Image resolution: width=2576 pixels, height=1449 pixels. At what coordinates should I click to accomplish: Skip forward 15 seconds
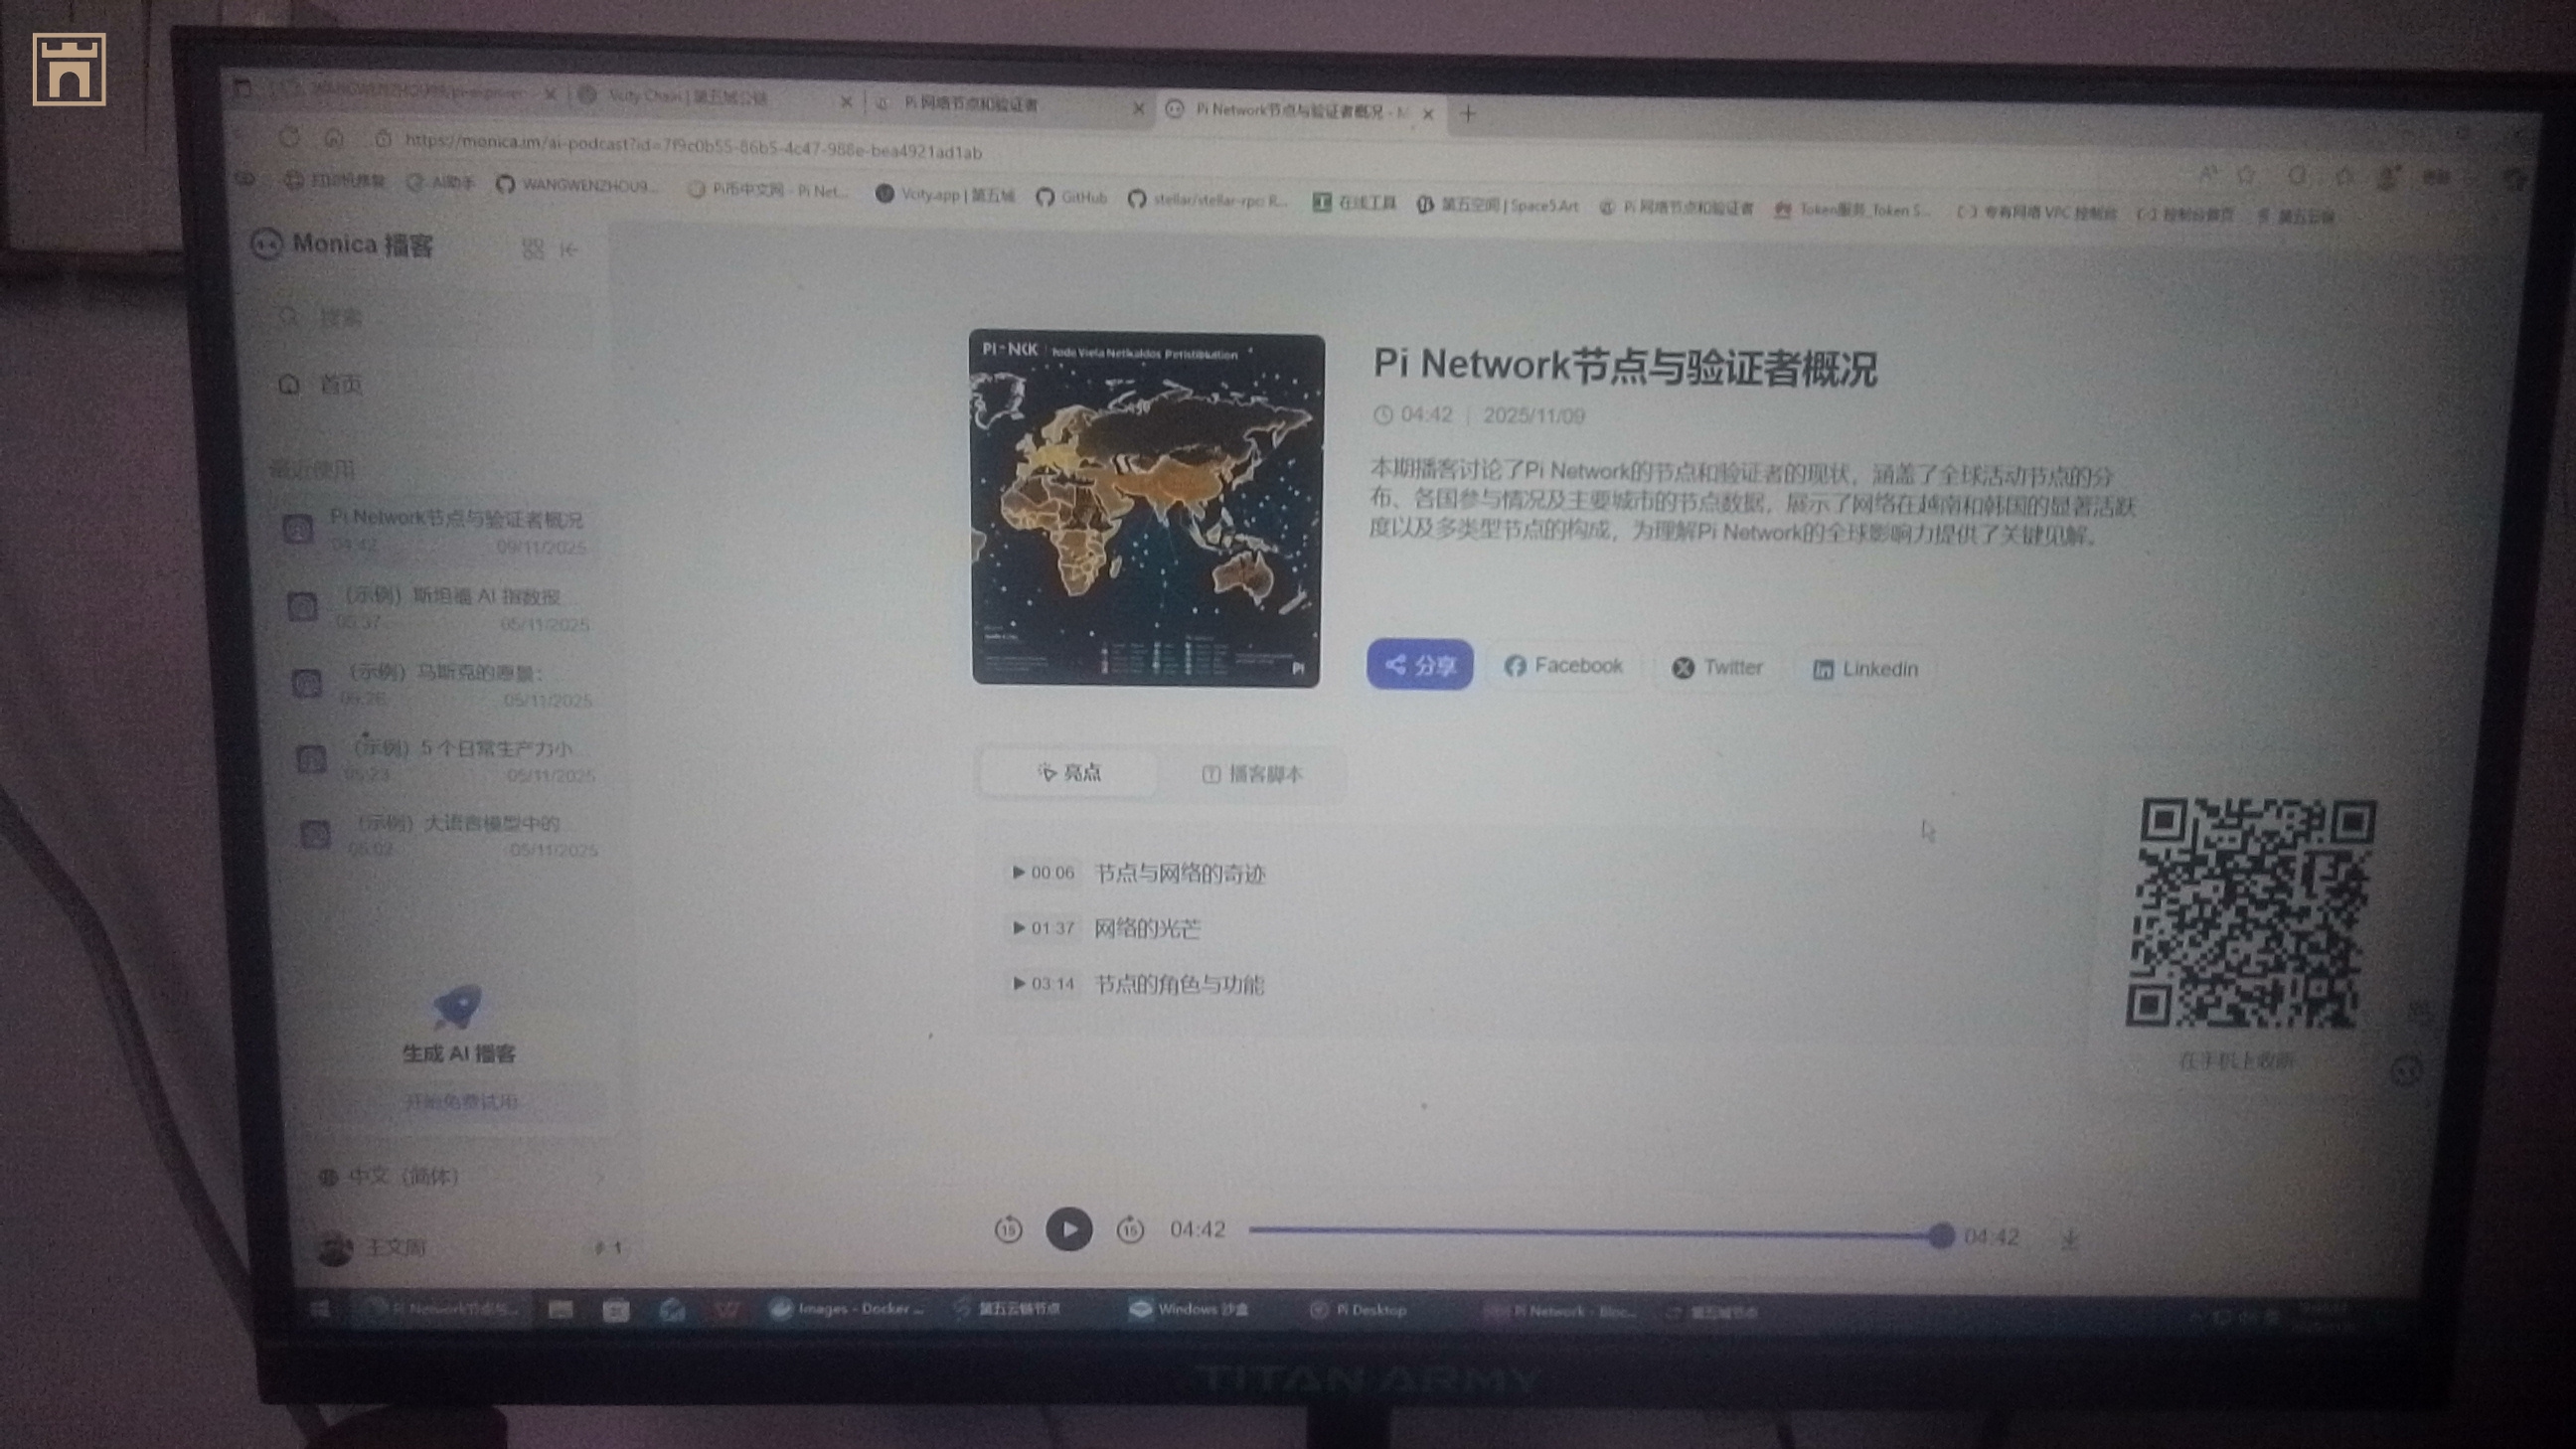(1130, 1229)
